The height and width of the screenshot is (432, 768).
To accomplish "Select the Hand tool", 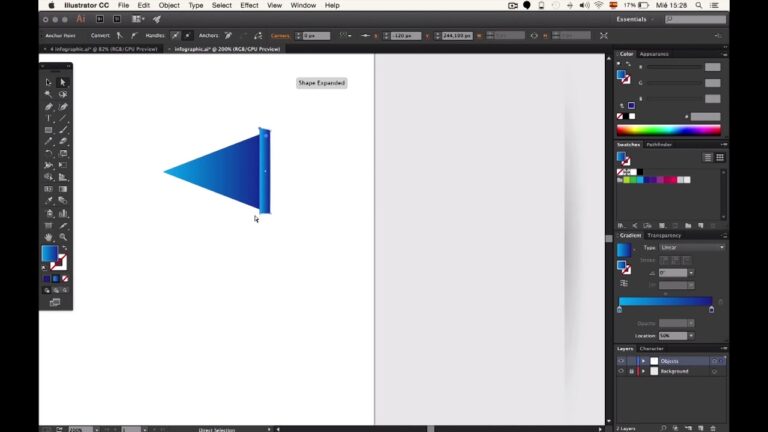I will [48, 237].
